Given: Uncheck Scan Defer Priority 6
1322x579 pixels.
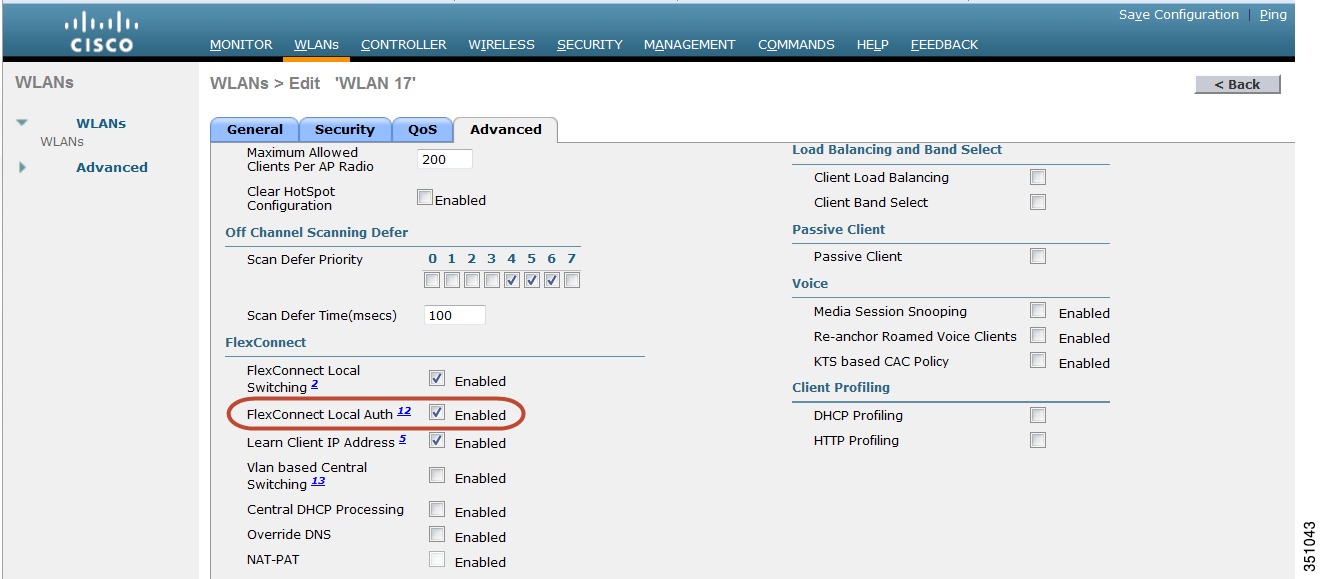Looking at the screenshot, I should click(552, 280).
